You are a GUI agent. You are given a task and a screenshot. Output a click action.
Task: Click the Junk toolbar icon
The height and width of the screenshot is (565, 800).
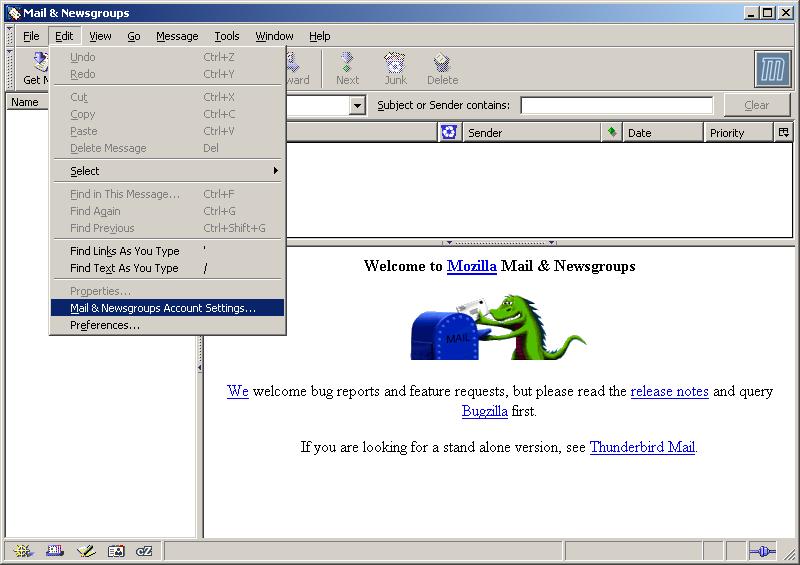[395, 68]
